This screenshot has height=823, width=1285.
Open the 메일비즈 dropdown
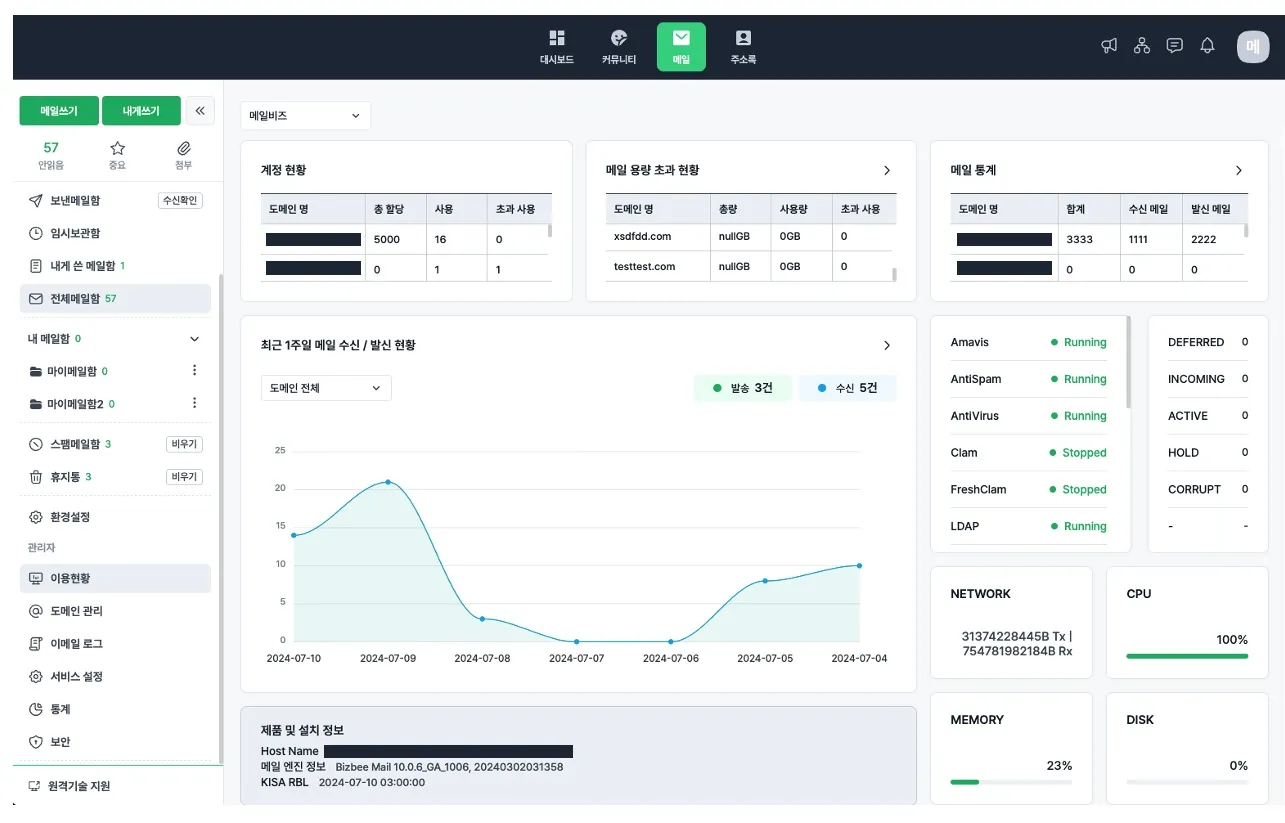(x=305, y=116)
